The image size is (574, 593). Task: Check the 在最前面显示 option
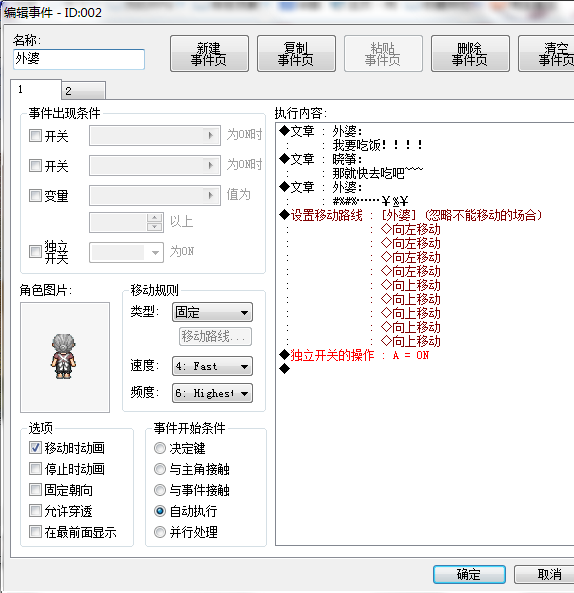pos(35,532)
